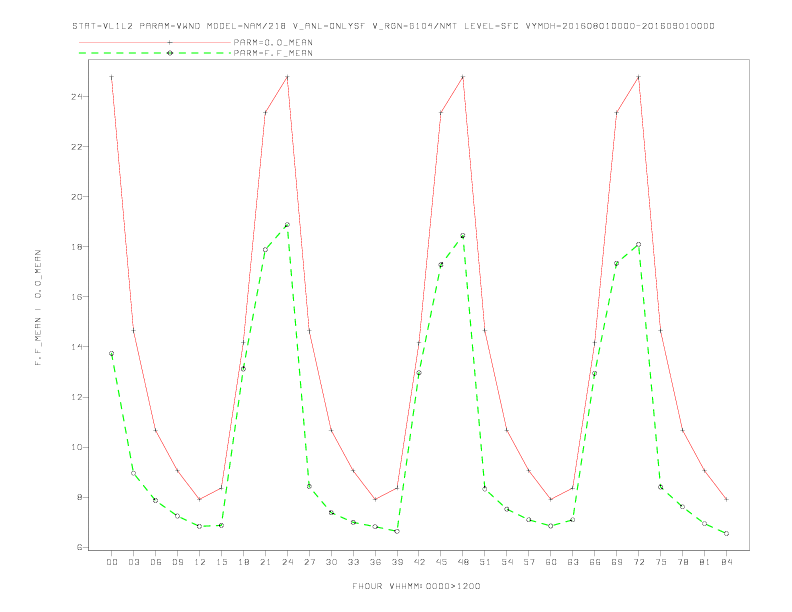Click x-axis forecast hour label 24
The height and width of the screenshot is (612, 792).
[287, 562]
